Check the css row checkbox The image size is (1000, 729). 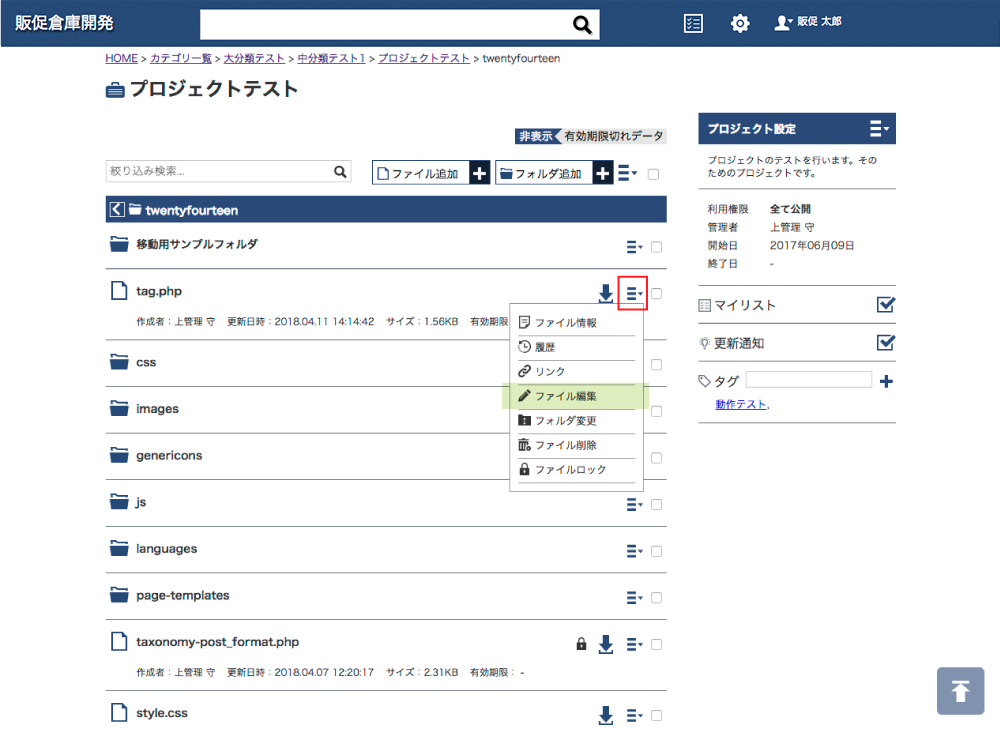(656, 364)
